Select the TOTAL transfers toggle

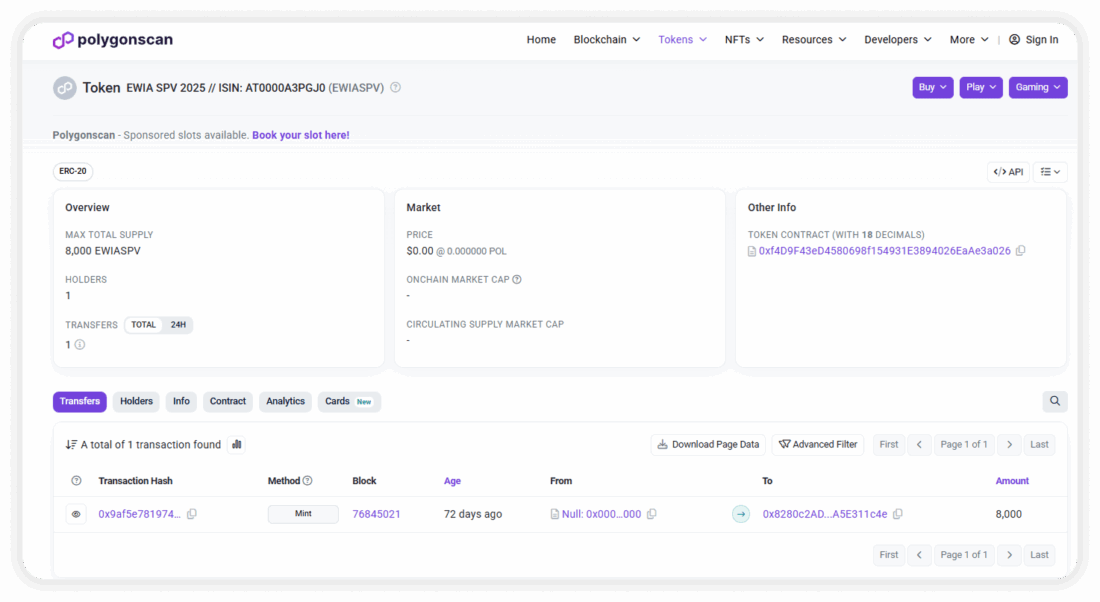point(144,325)
